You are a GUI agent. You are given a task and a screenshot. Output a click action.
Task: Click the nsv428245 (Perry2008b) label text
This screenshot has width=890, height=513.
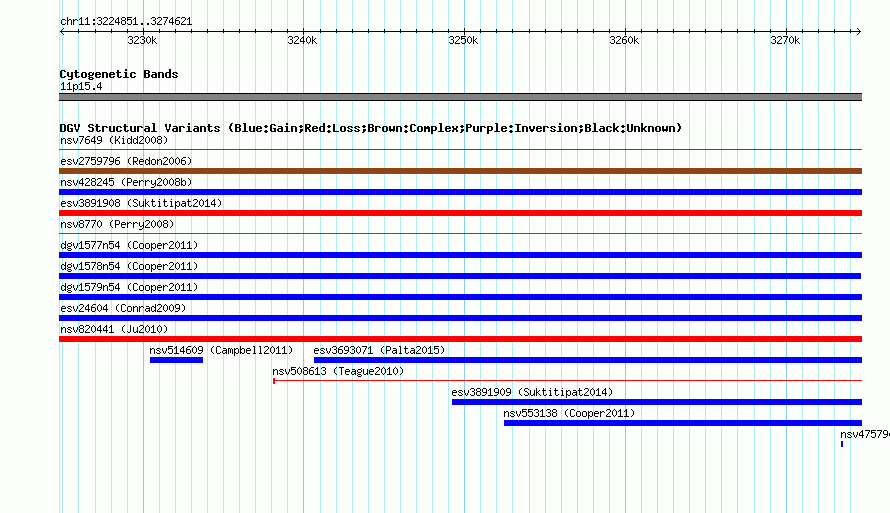pyautogui.click(x=126, y=182)
